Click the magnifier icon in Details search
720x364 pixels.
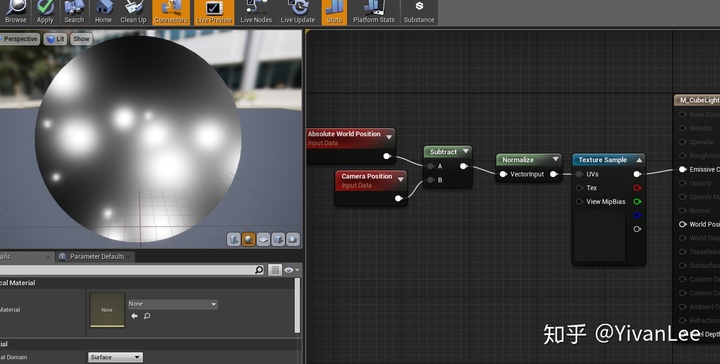point(259,270)
